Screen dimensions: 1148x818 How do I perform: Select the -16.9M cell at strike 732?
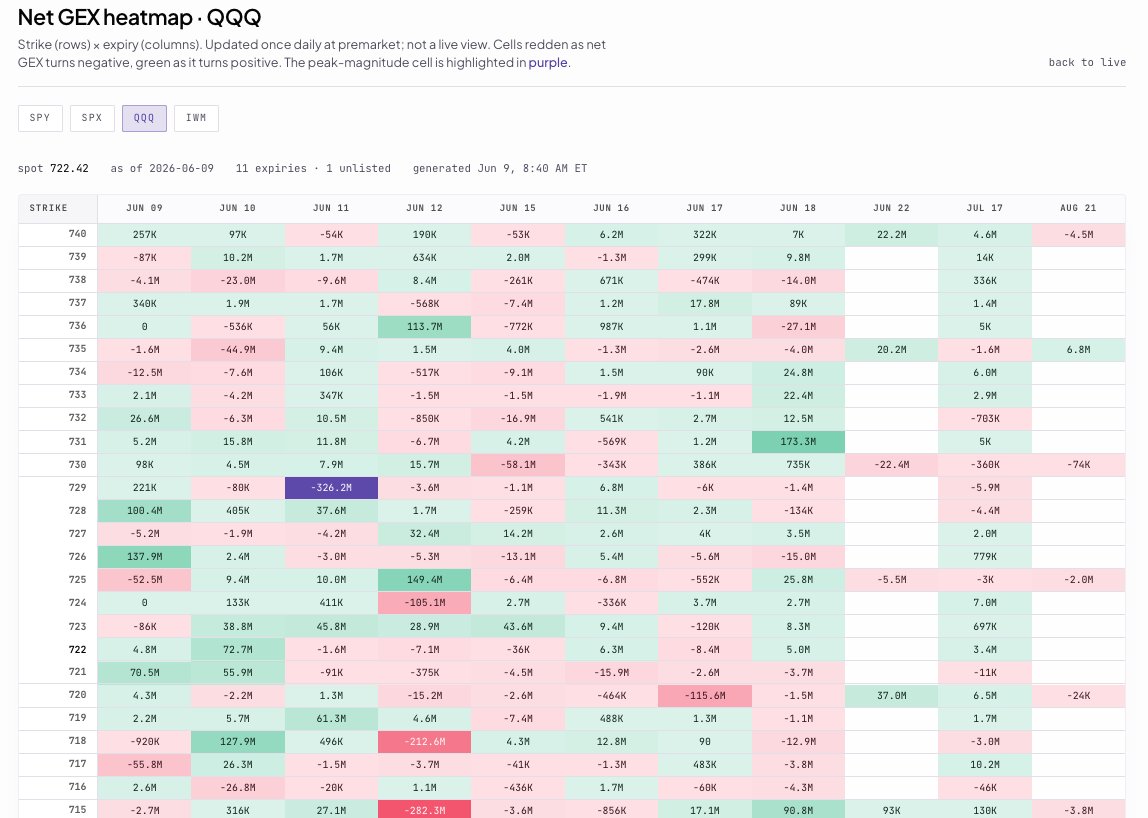(518, 419)
